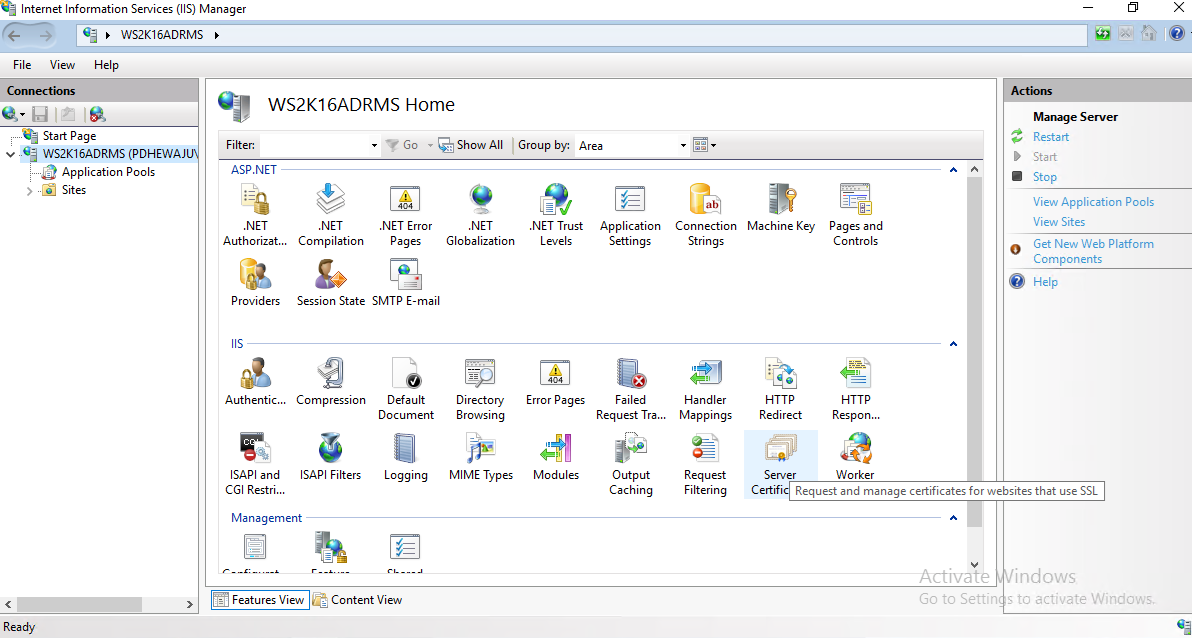Open the Providers feature
The height and width of the screenshot is (638, 1192).
pyautogui.click(x=255, y=283)
